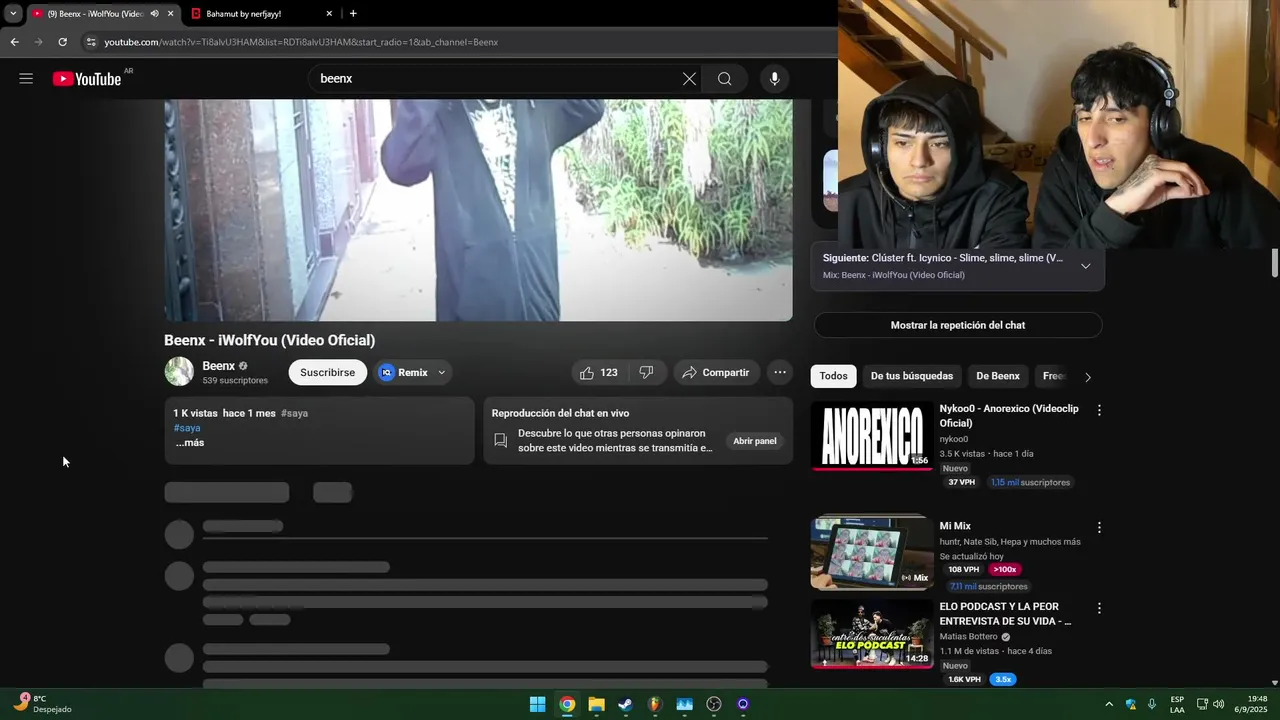The height and width of the screenshot is (720, 1280).
Task: Open FL Studio from the taskbar
Action: [655, 704]
